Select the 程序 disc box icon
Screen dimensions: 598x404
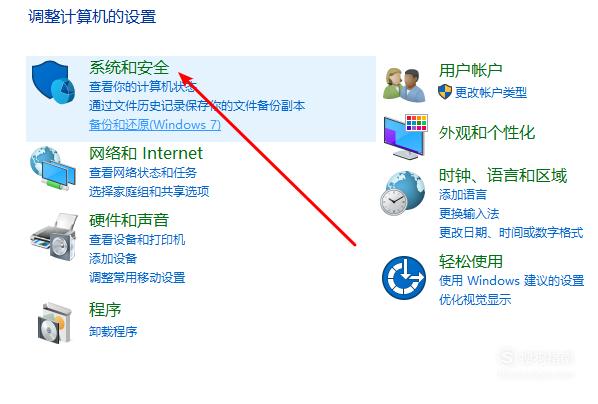coord(54,323)
